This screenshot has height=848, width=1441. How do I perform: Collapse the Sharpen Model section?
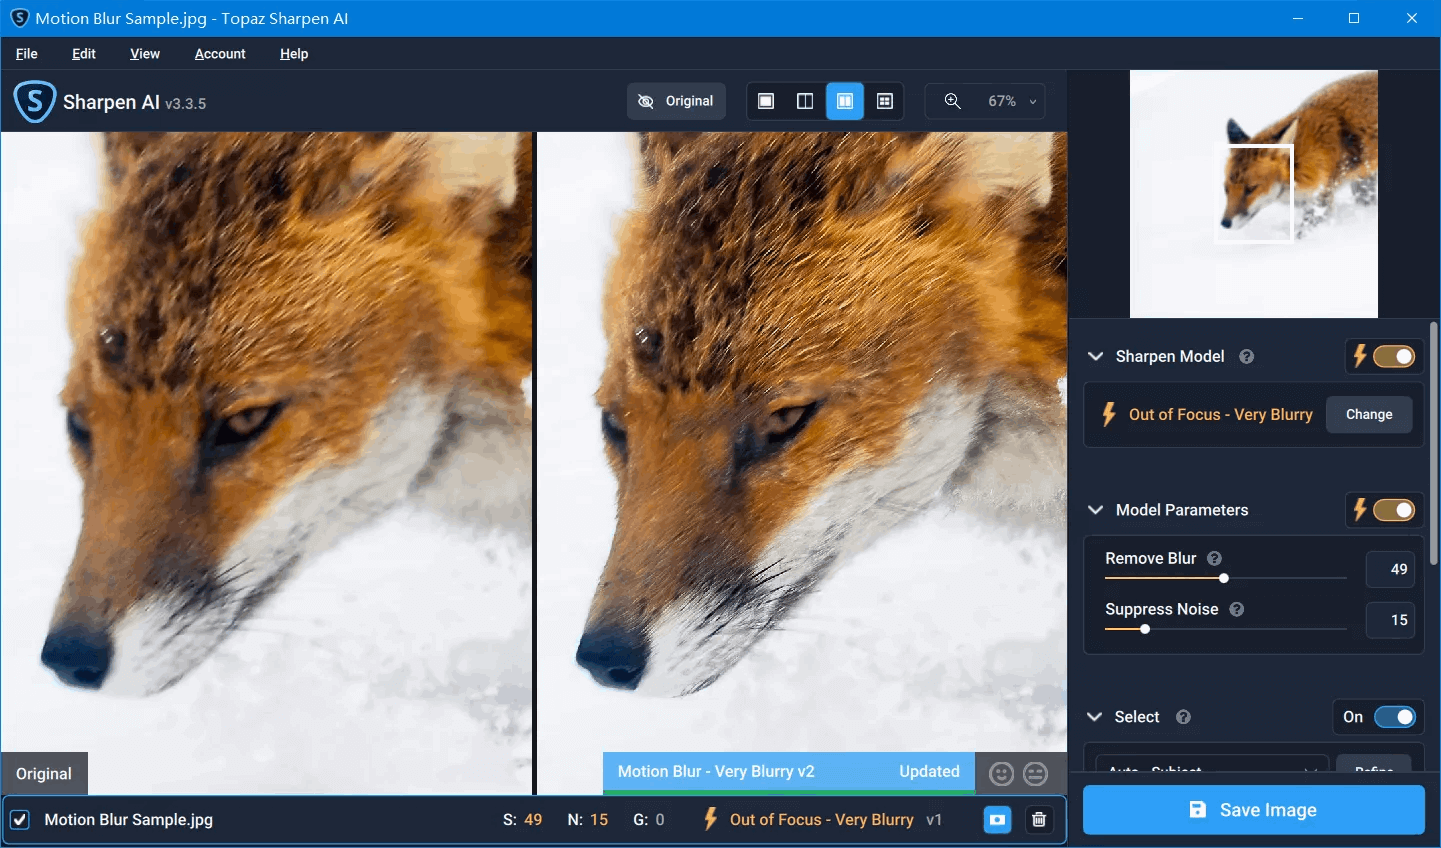pos(1095,356)
